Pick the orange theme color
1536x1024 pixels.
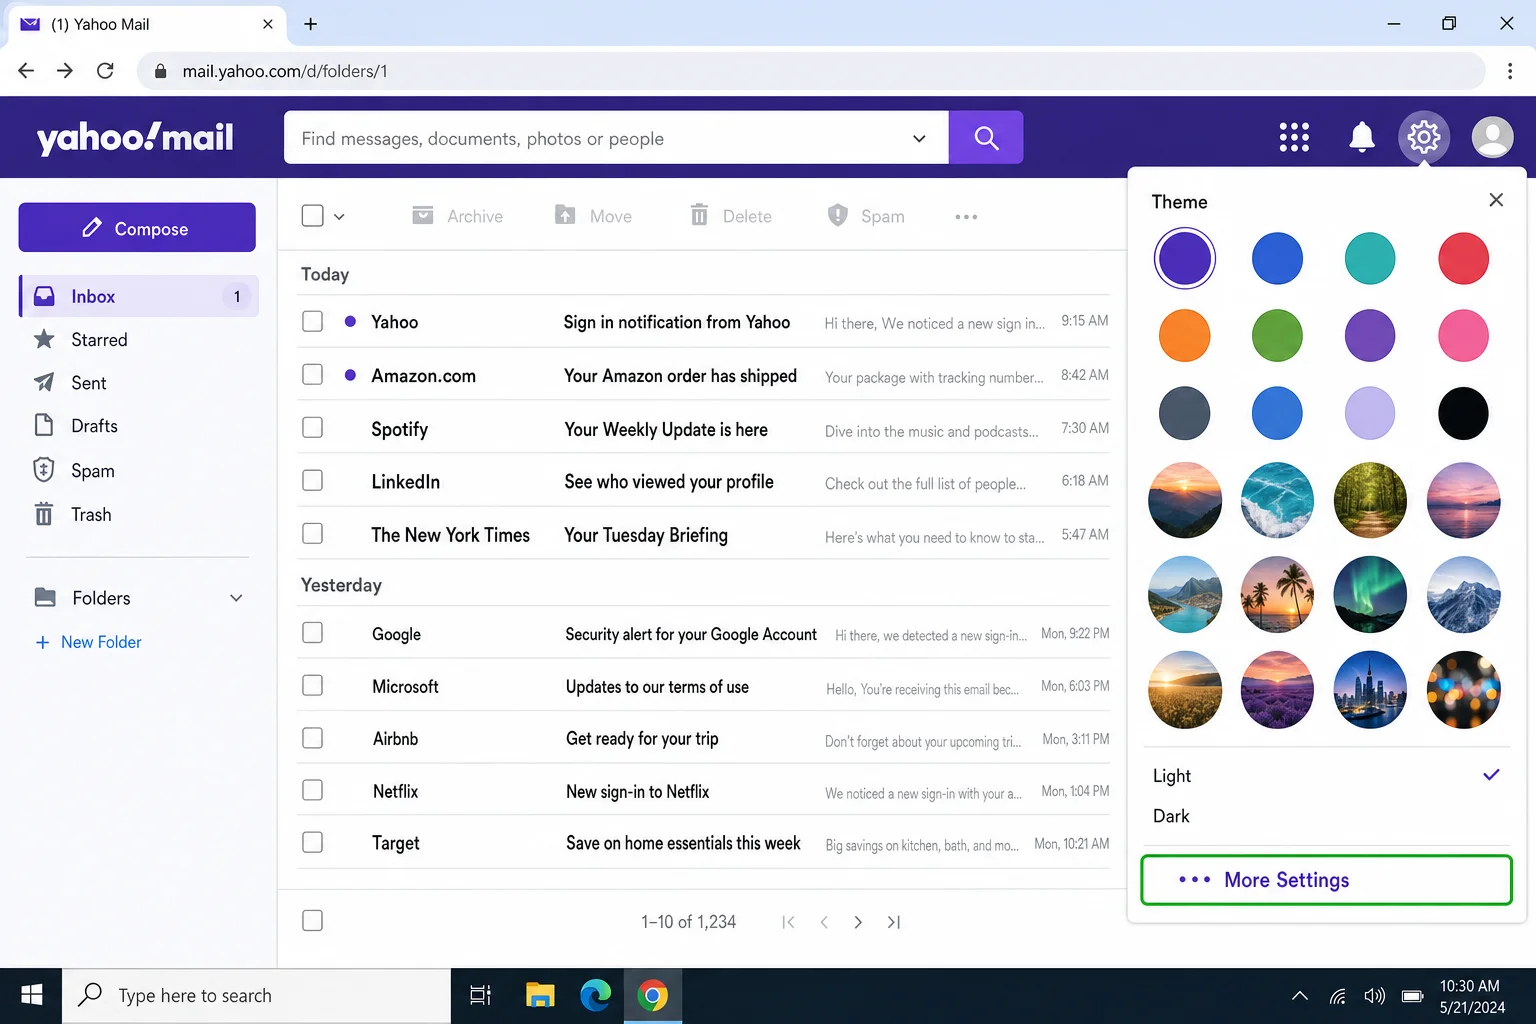click(x=1184, y=336)
